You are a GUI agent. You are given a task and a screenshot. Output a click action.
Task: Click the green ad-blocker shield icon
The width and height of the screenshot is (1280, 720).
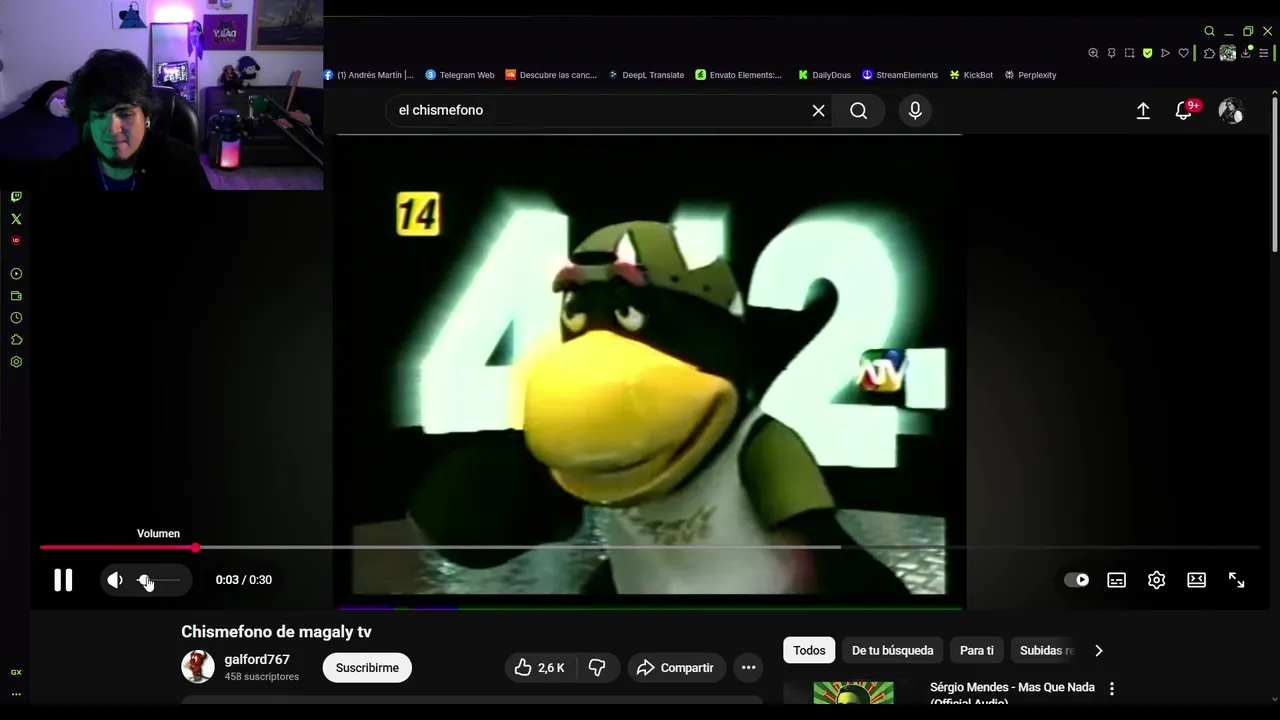point(1147,53)
